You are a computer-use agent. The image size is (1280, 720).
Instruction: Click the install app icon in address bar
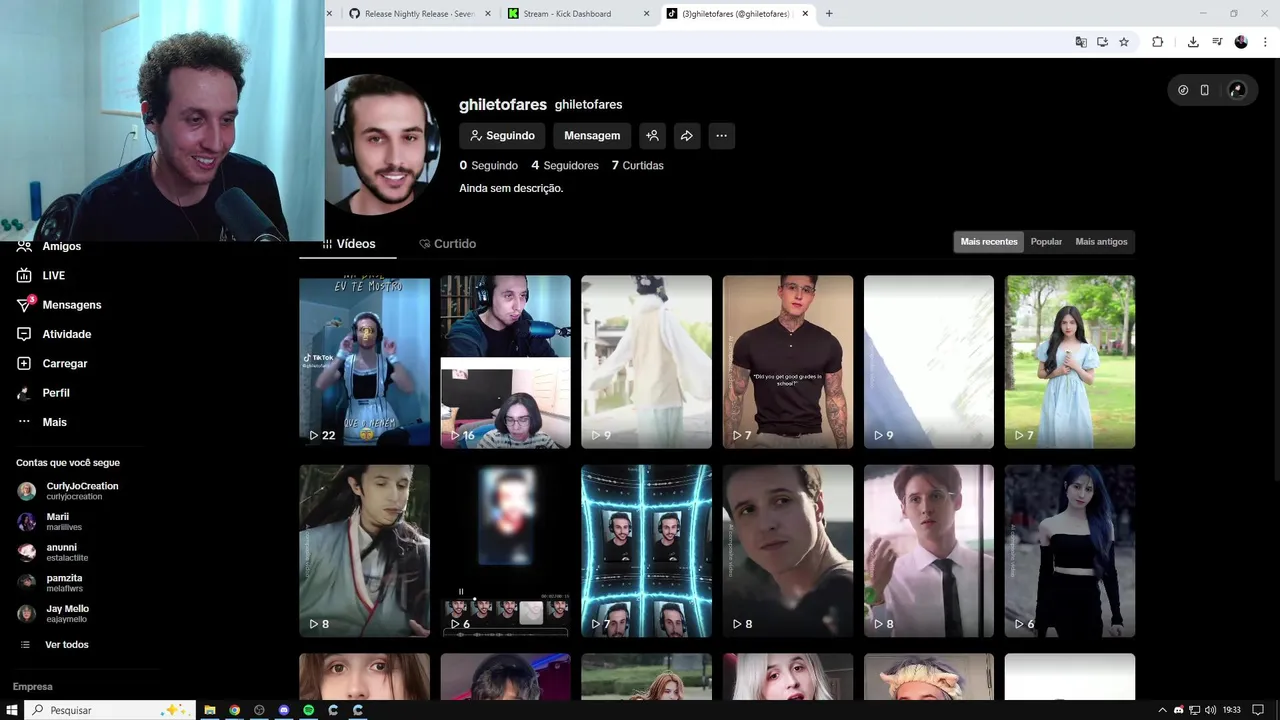[1102, 42]
